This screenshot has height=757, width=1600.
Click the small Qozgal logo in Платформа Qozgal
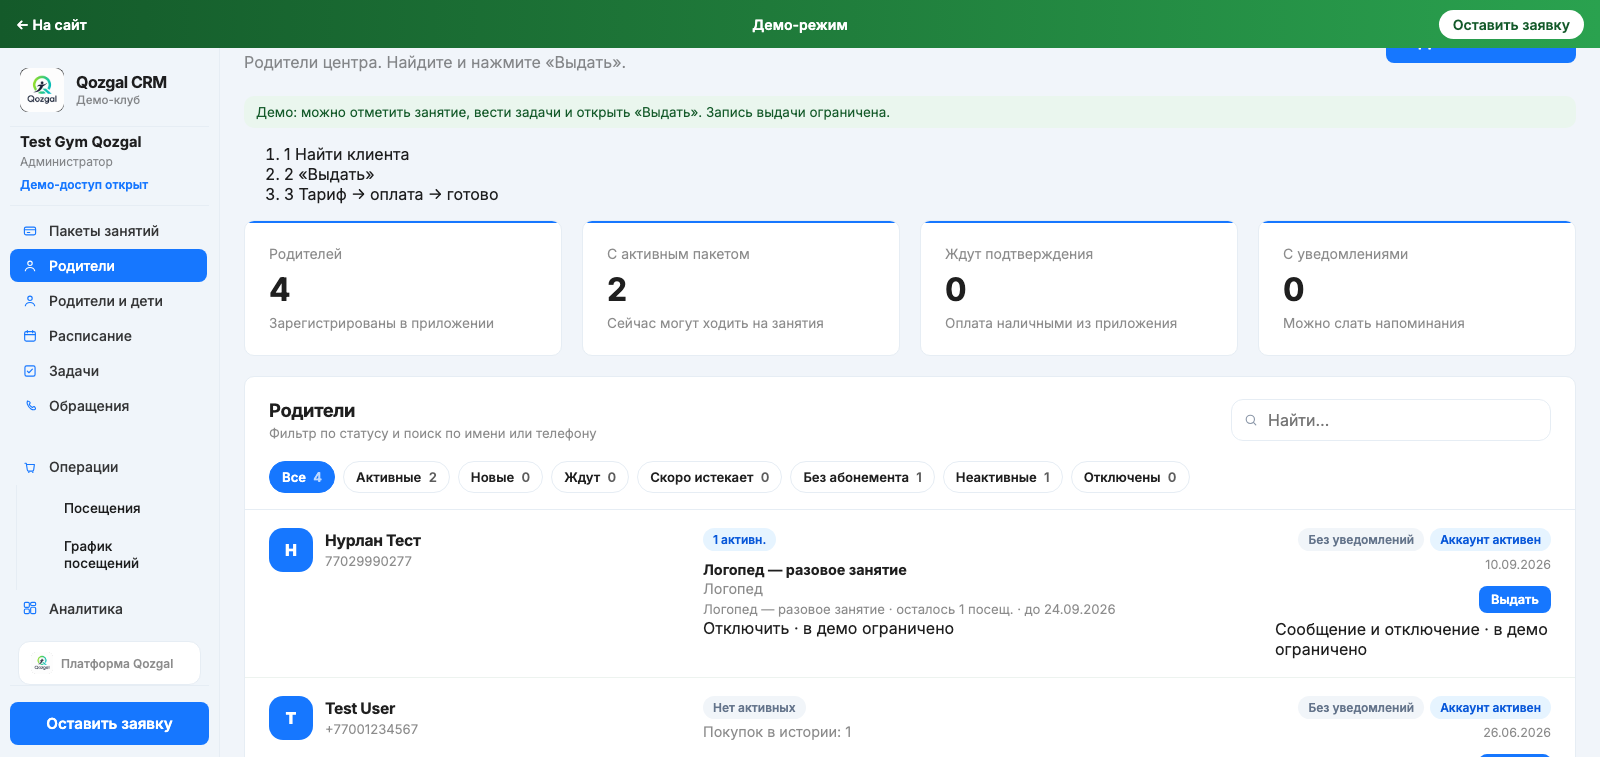point(42,663)
